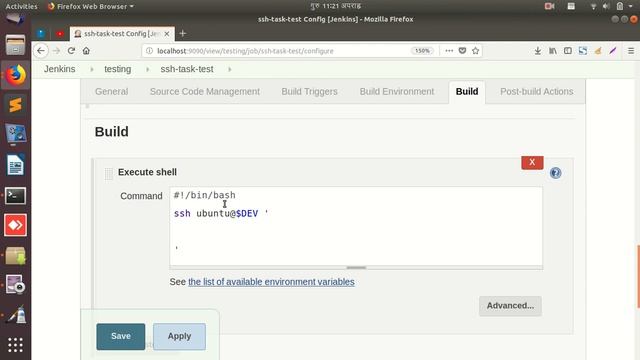Switch to Build Environment tab
Screen dimensions: 640x360
point(397,91)
